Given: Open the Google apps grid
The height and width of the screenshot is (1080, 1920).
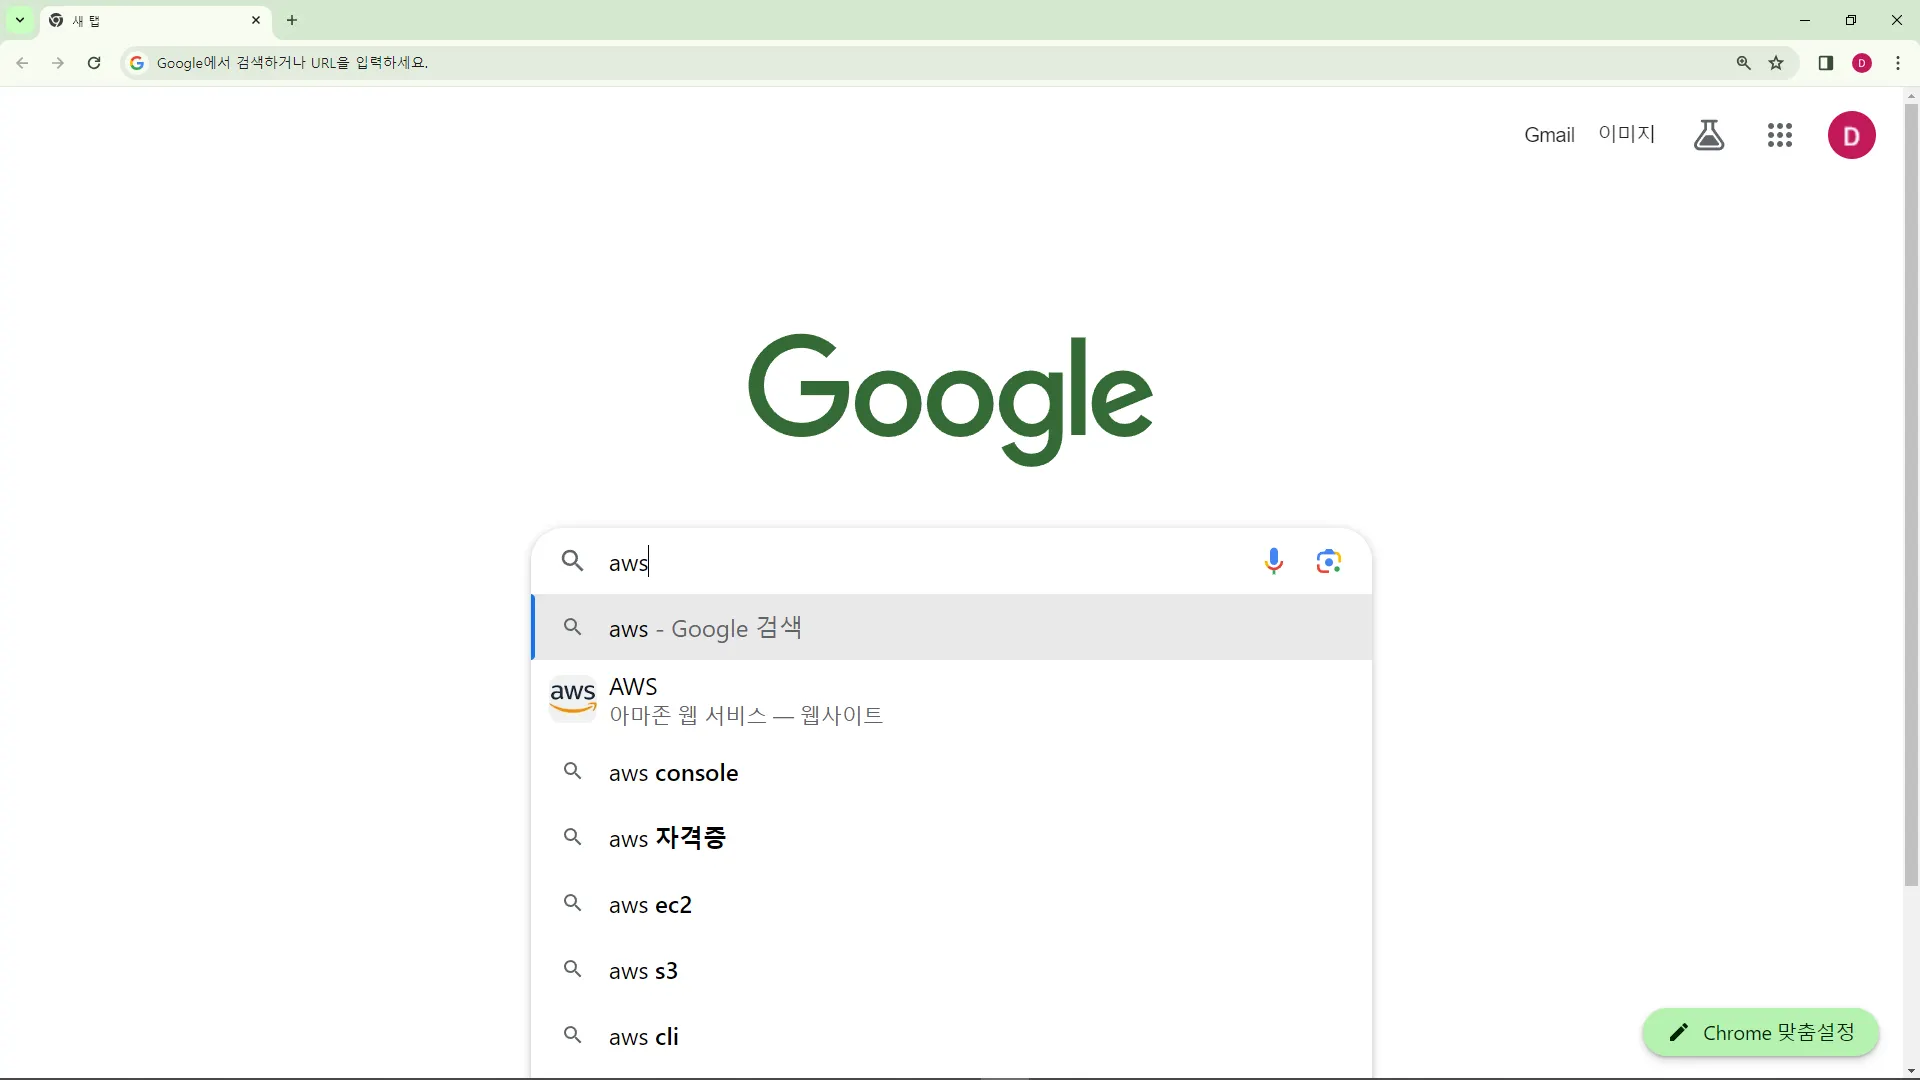Looking at the screenshot, I should pos(1779,135).
